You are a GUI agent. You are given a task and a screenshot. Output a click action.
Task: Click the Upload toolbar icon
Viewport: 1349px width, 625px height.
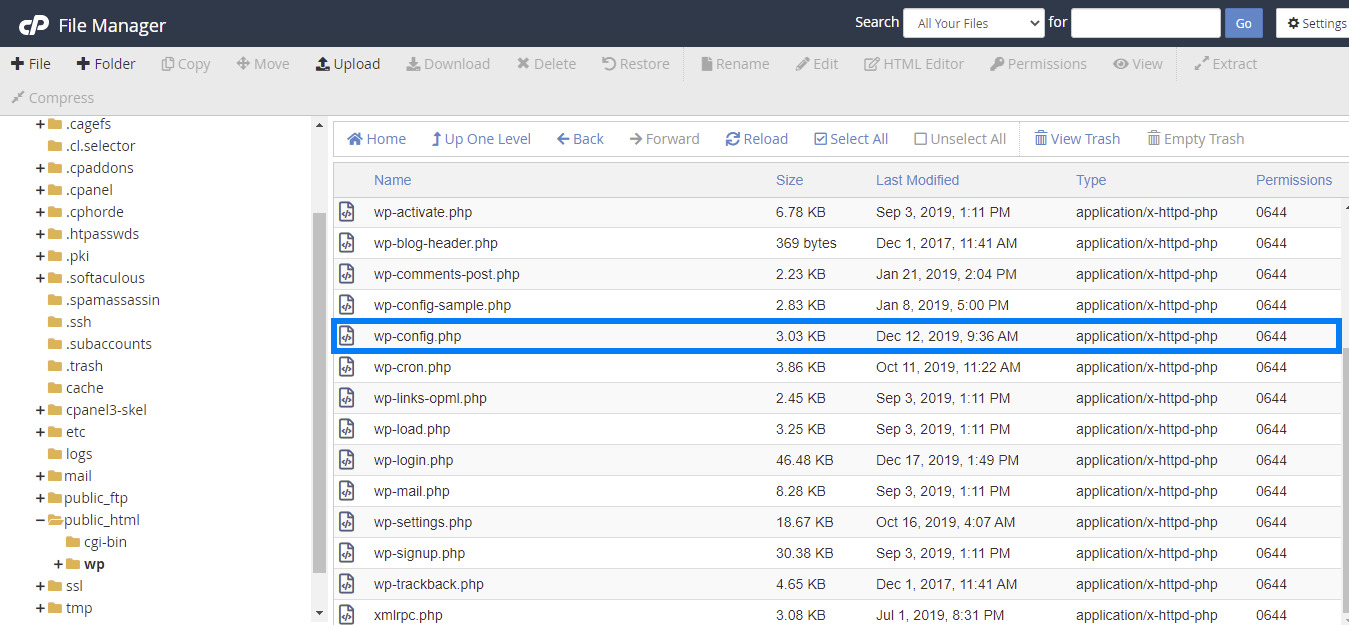click(323, 64)
